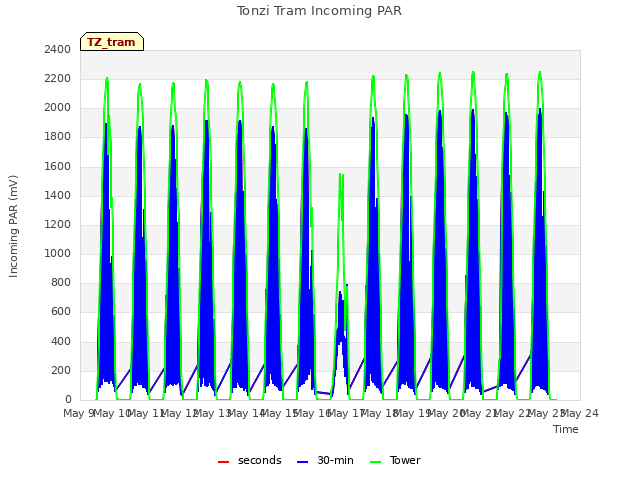Click the 0 y-axis tick label

pyautogui.click(x=68, y=400)
